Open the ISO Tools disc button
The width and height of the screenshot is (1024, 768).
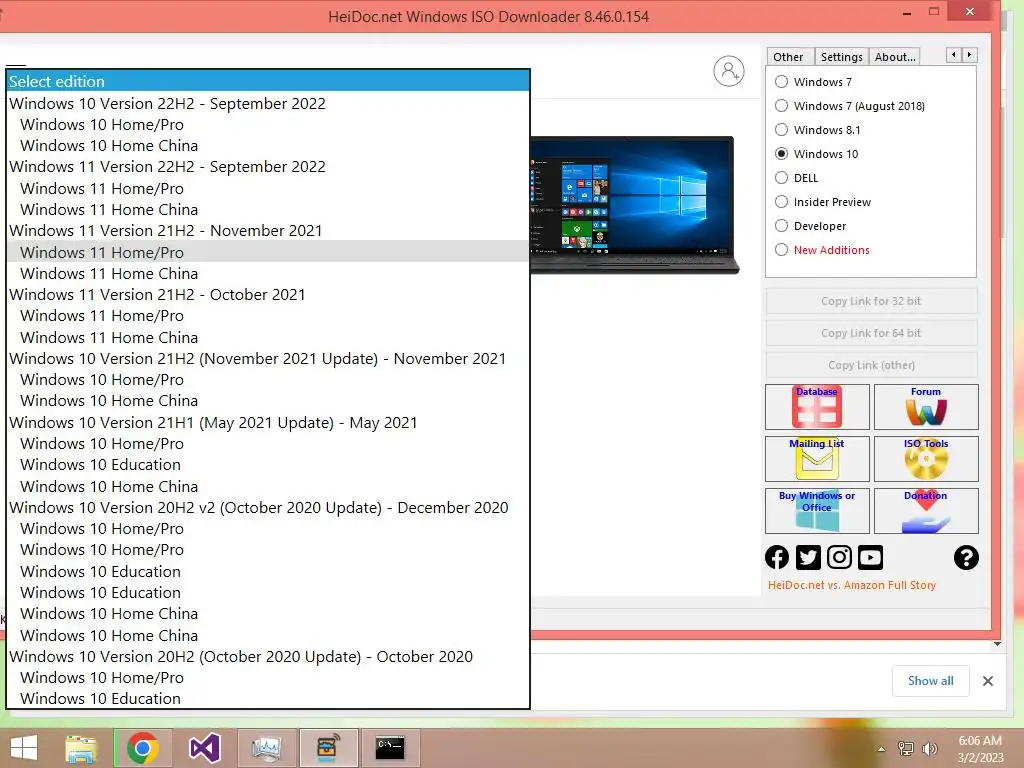[926, 458]
